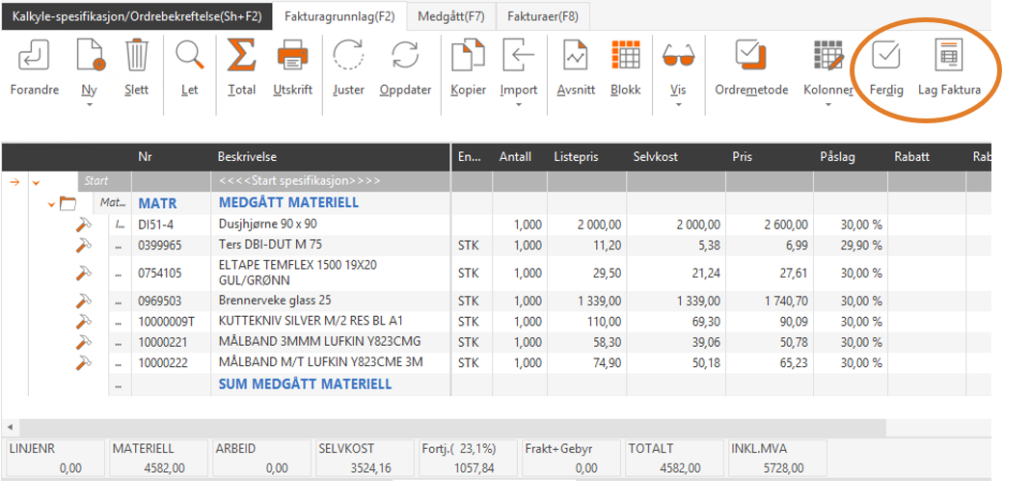
Task: Collapse the Start spesifikasjon row chevron
Action: click(35, 182)
